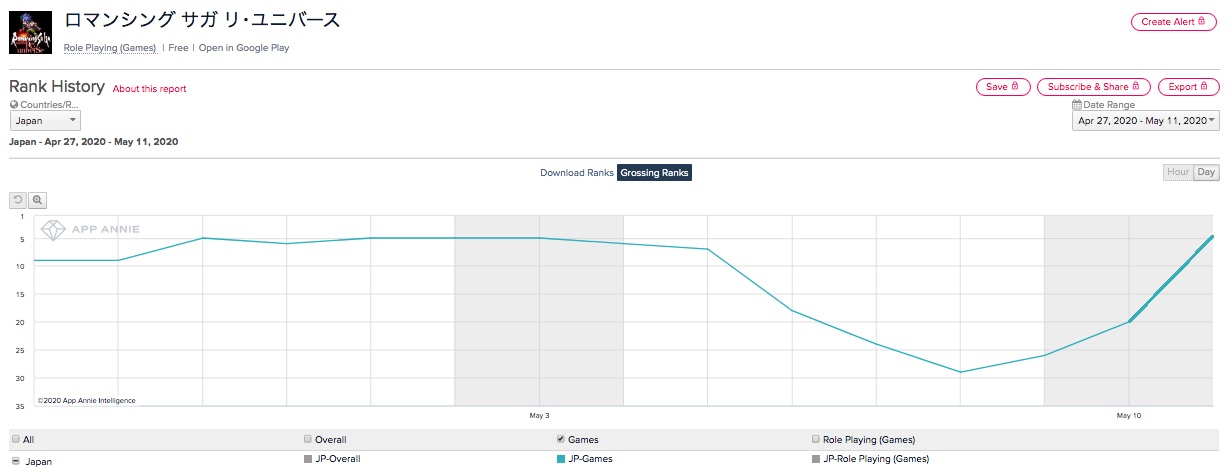The height and width of the screenshot is (475, 1229).
Task: Click the May 3 axis label
Action: coord(539,415)
